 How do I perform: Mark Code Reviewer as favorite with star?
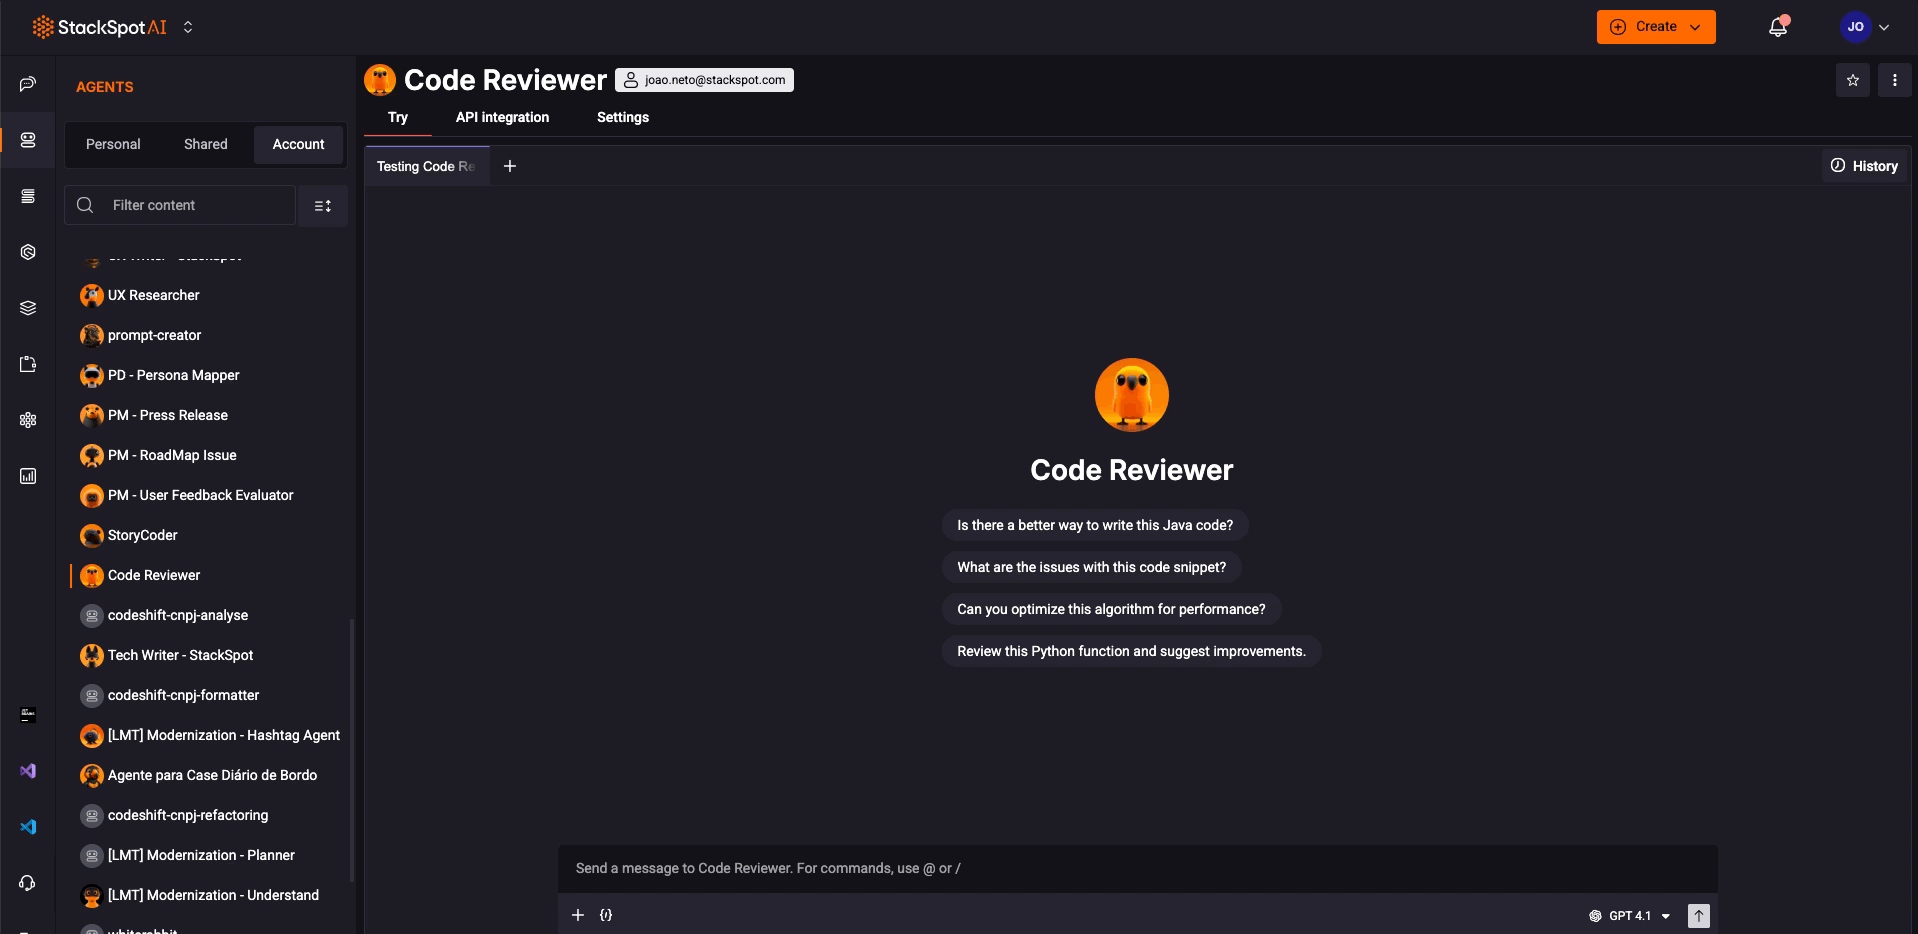point(1852,81)
